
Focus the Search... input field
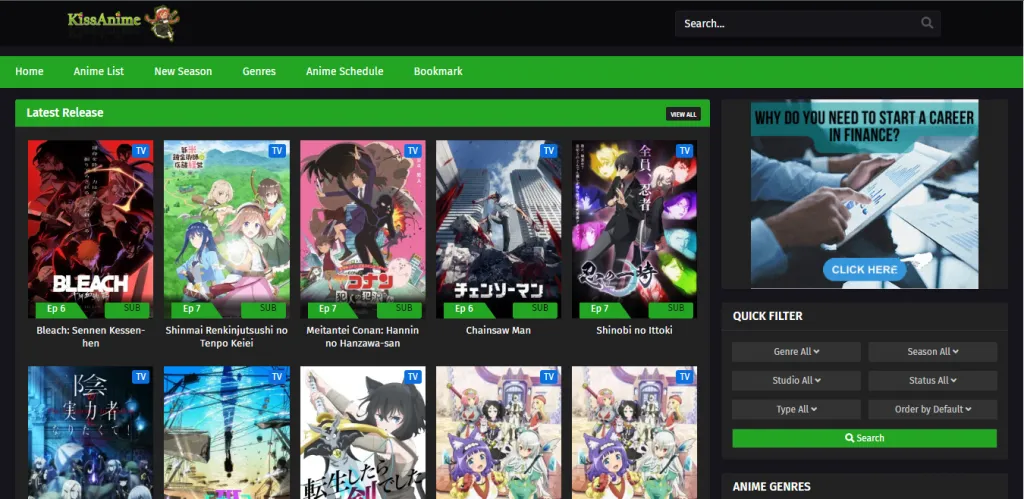click(x=807, y=24)
